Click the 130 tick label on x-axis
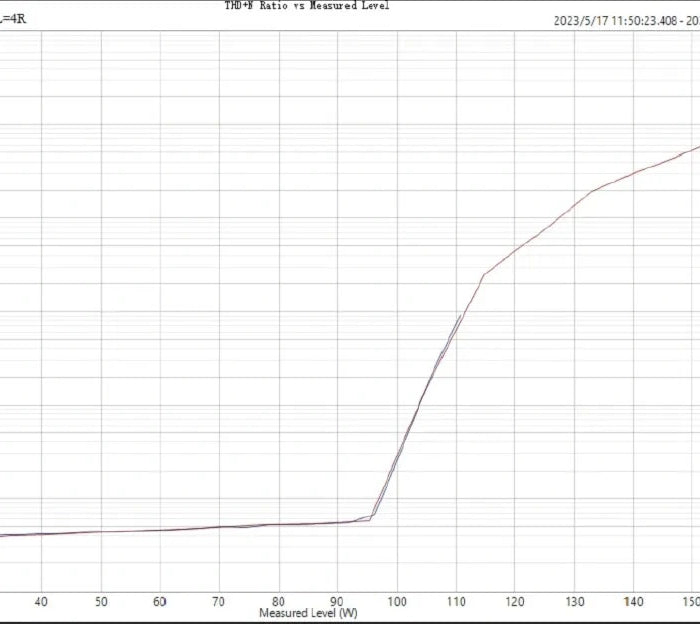700x624 pixels. (x=574, y=602)
